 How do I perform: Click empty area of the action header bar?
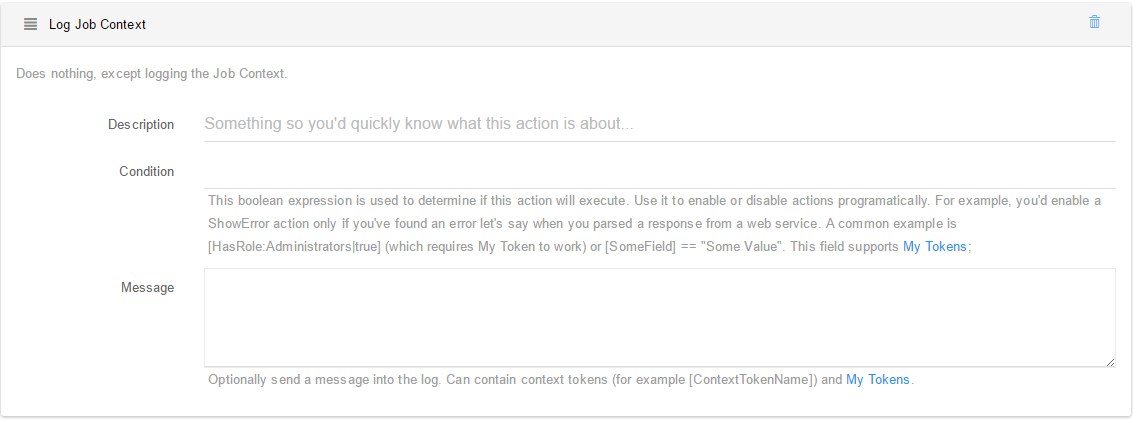616,24
